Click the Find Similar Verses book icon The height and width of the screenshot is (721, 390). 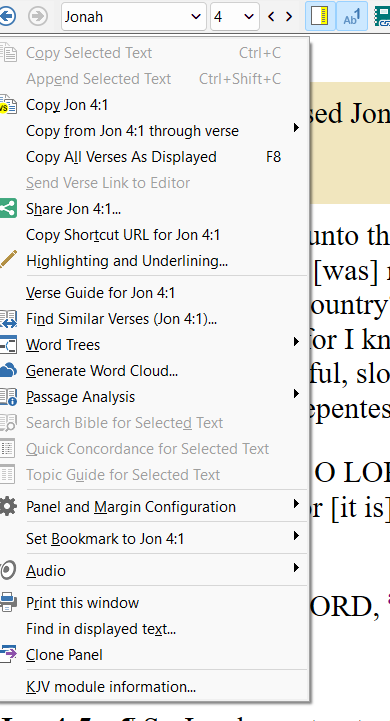click(8, 319)
